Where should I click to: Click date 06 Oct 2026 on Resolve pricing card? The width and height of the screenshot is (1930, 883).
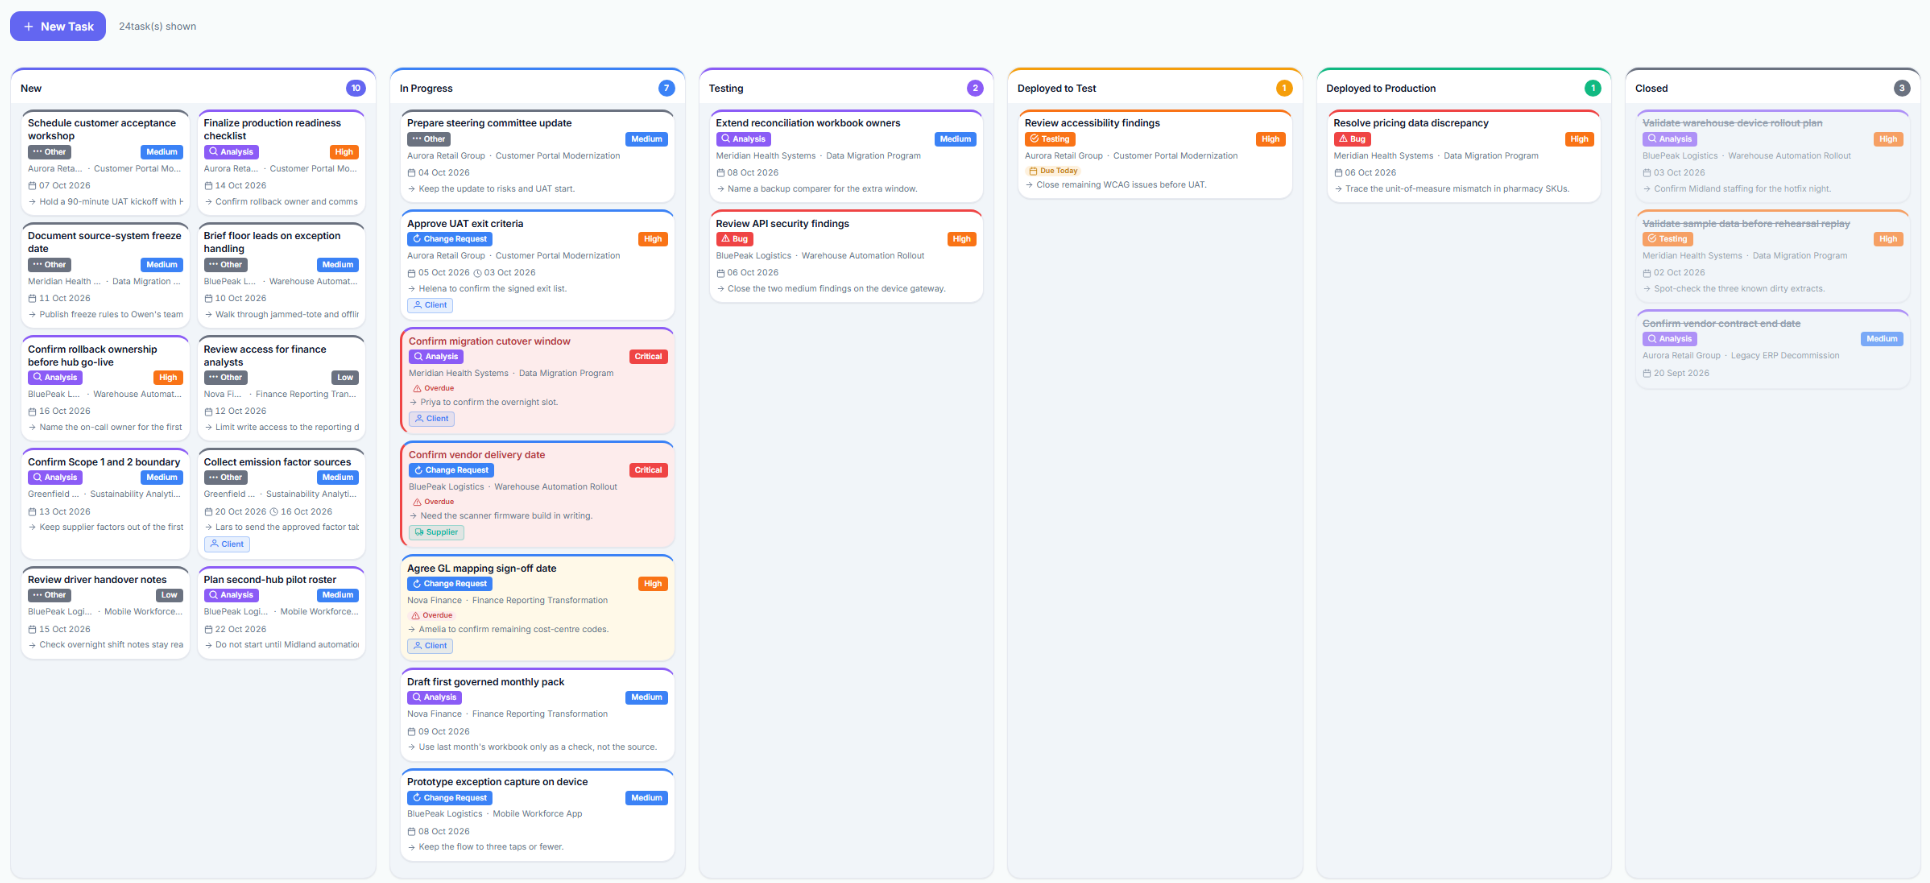pos(1364,173)
